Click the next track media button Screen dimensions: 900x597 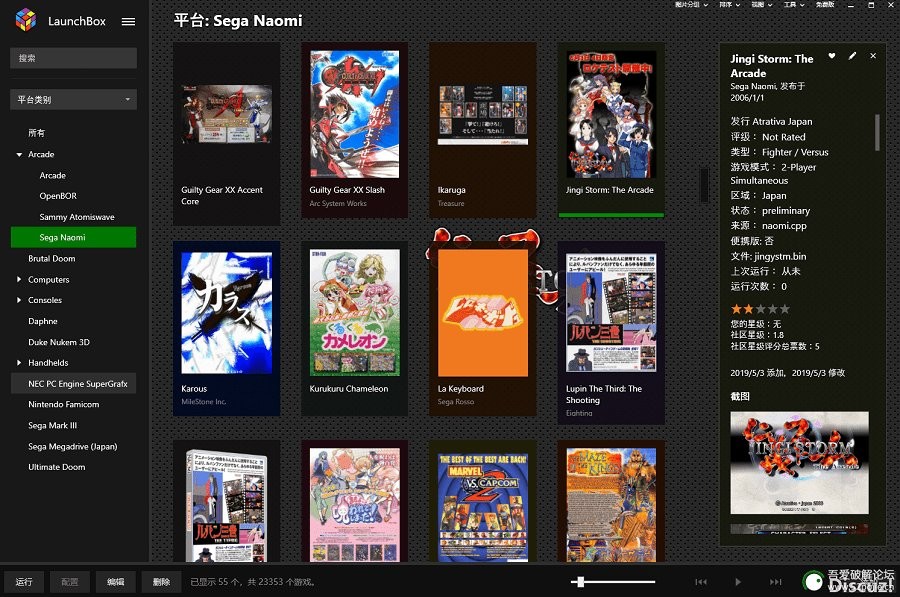(x=775, y=581)
